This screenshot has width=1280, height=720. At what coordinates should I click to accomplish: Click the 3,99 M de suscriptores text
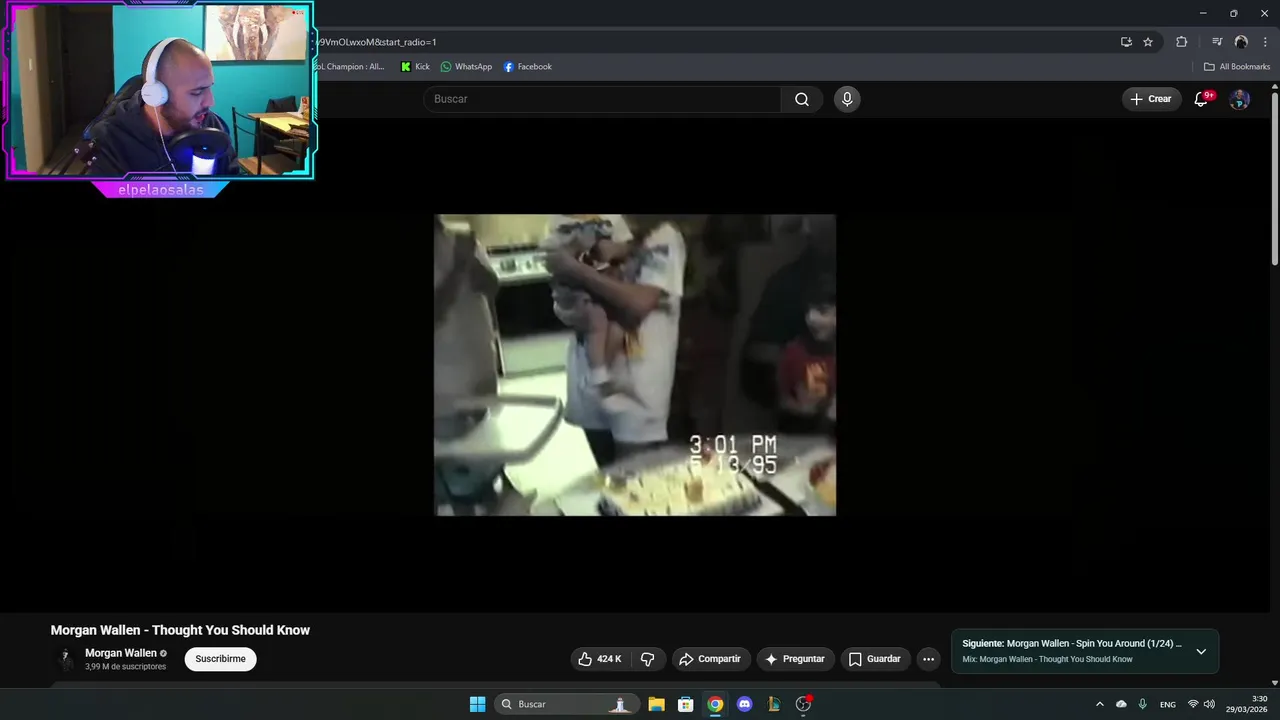pos(126,667)
